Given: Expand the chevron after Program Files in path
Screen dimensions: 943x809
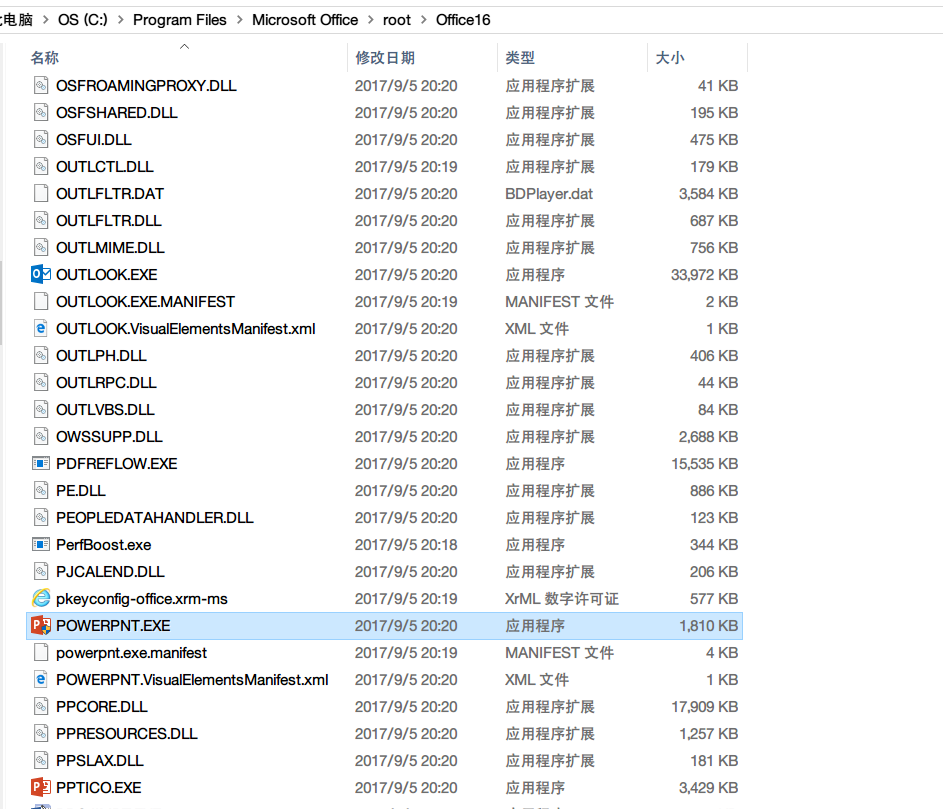Looking at the screenshot, I should tap(240, 20).
